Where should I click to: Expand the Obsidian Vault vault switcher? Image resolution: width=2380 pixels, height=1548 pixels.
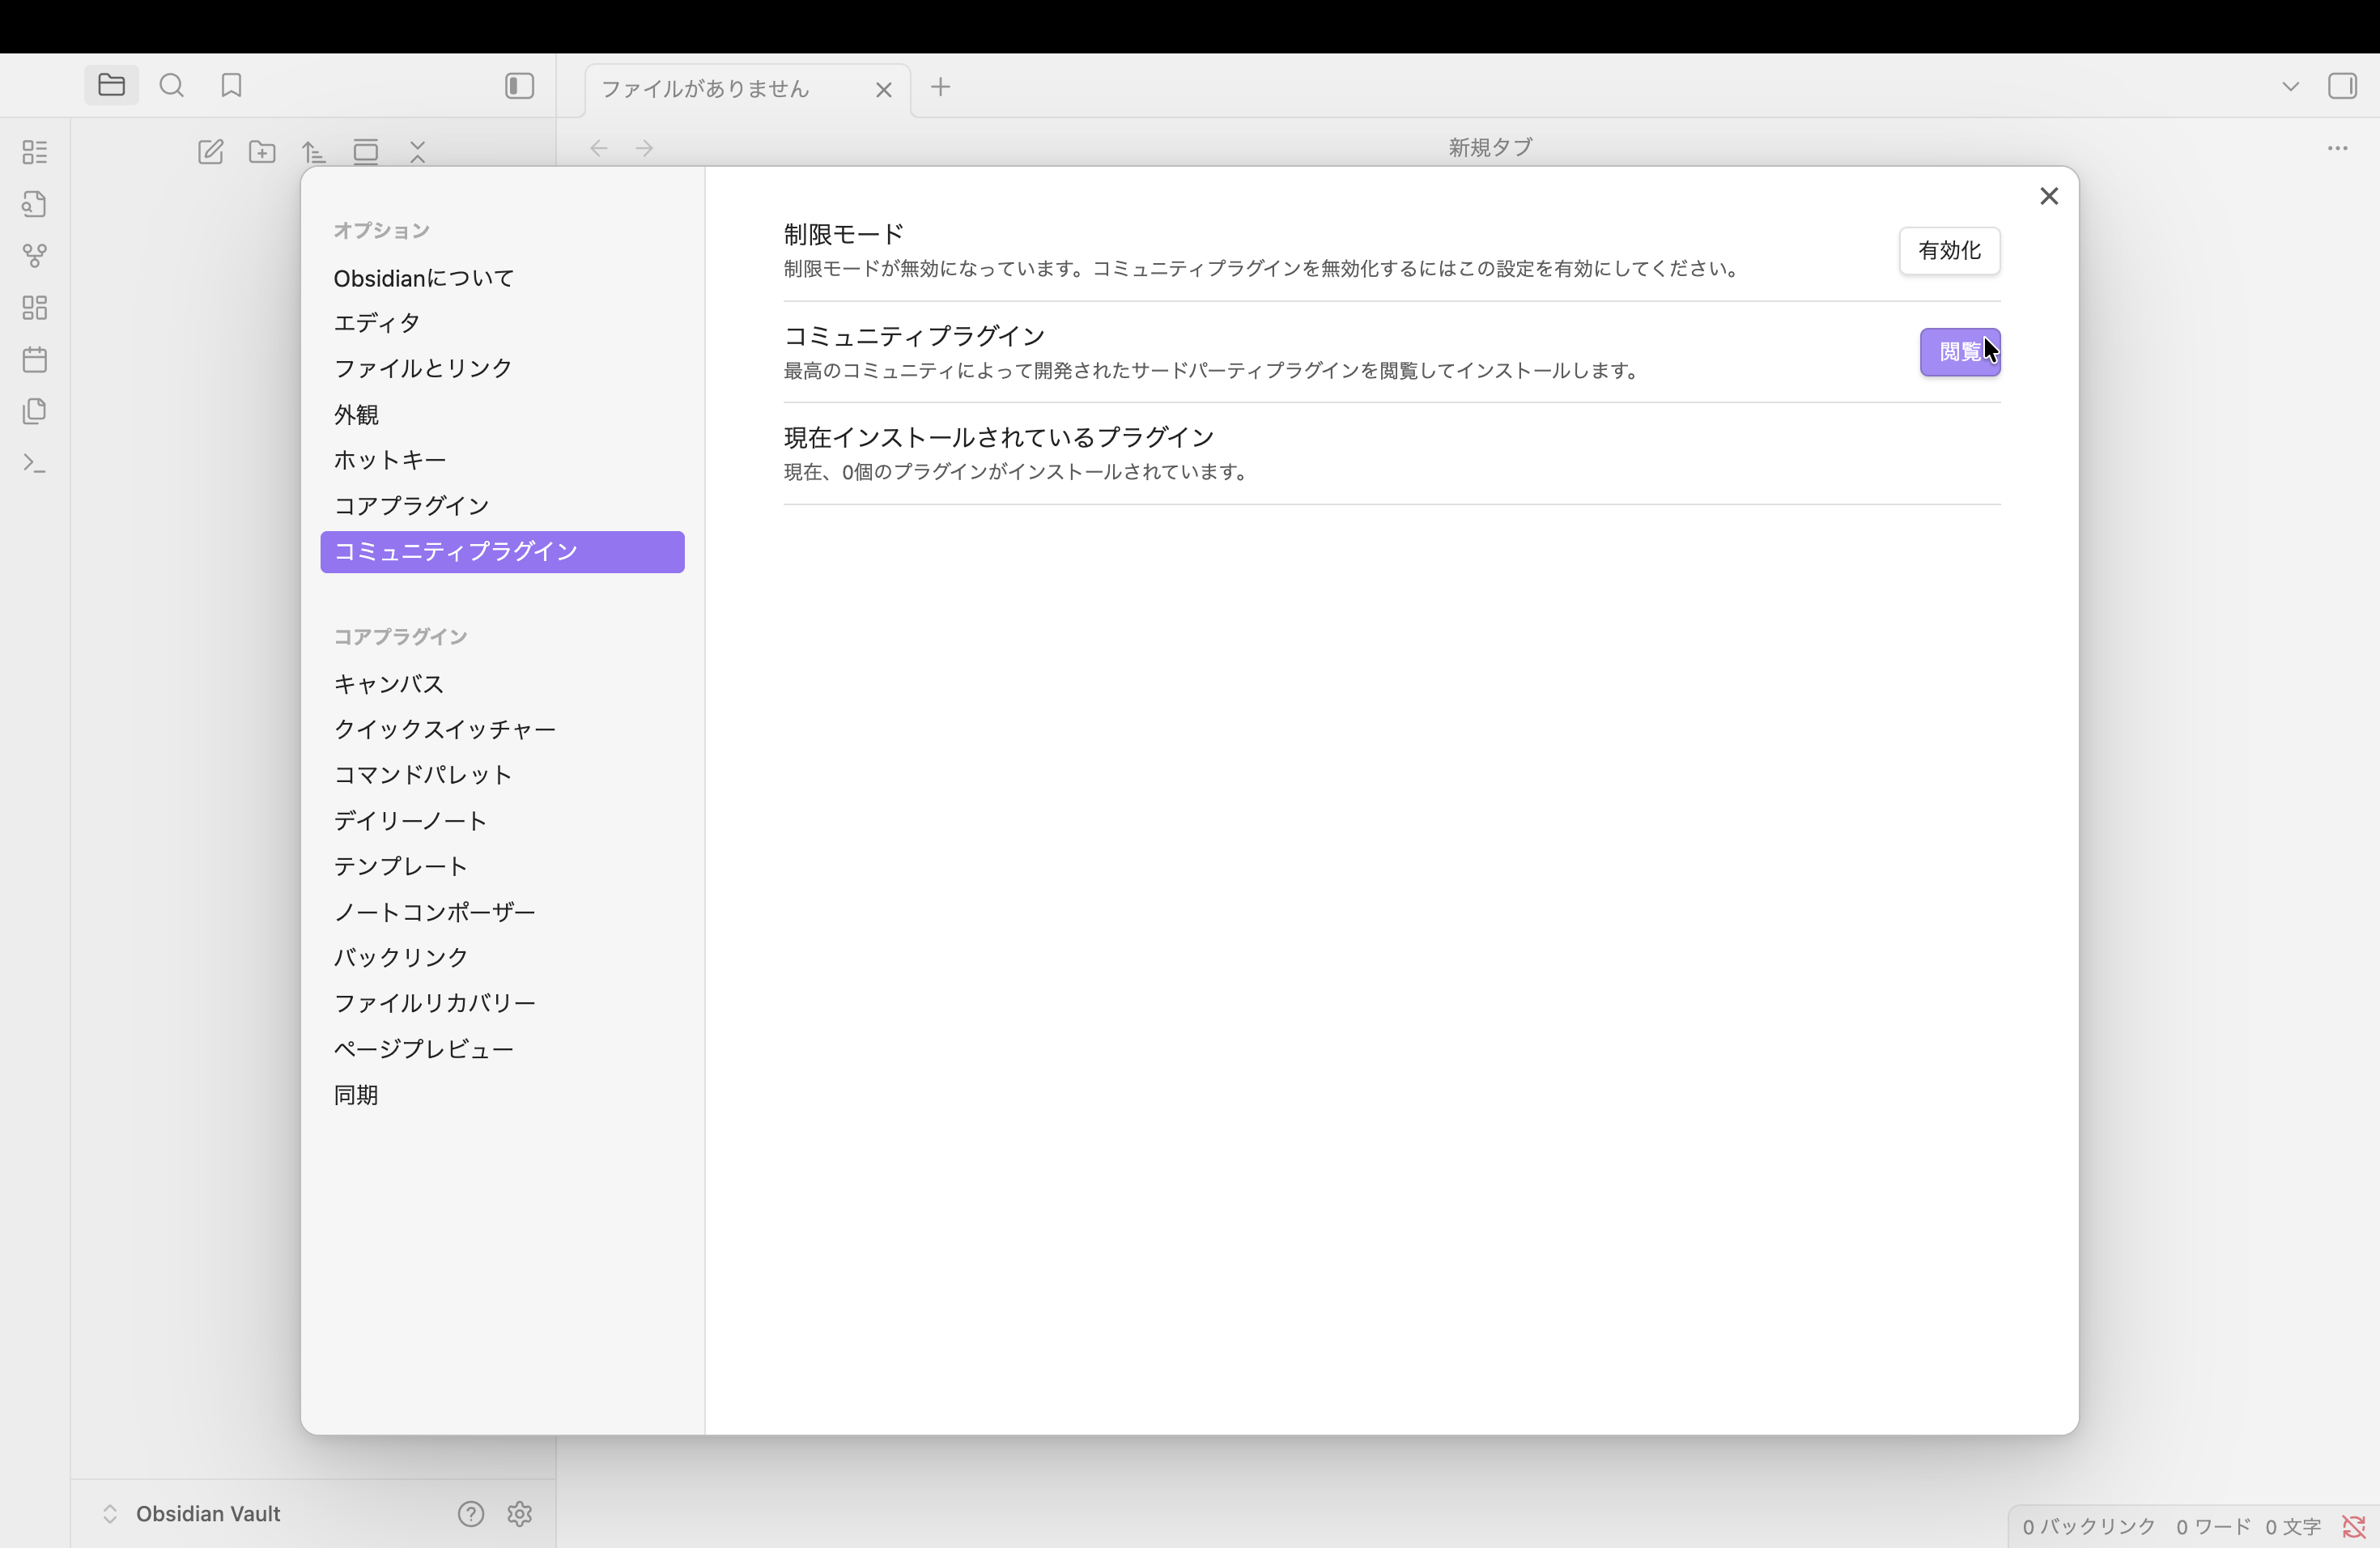click(x=110, y=1514)
